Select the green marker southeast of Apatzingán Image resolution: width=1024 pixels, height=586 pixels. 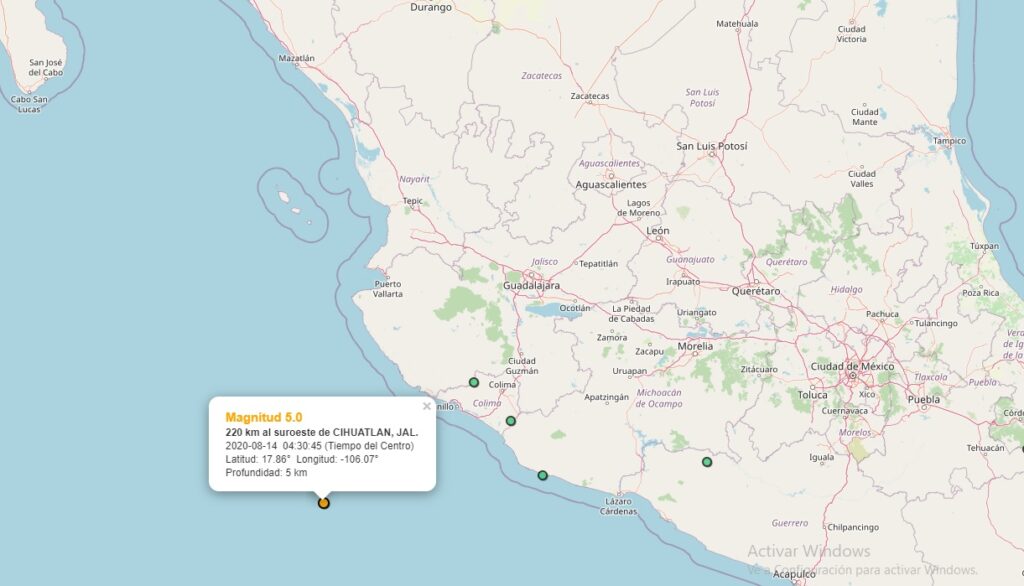[x=707, y=462]
